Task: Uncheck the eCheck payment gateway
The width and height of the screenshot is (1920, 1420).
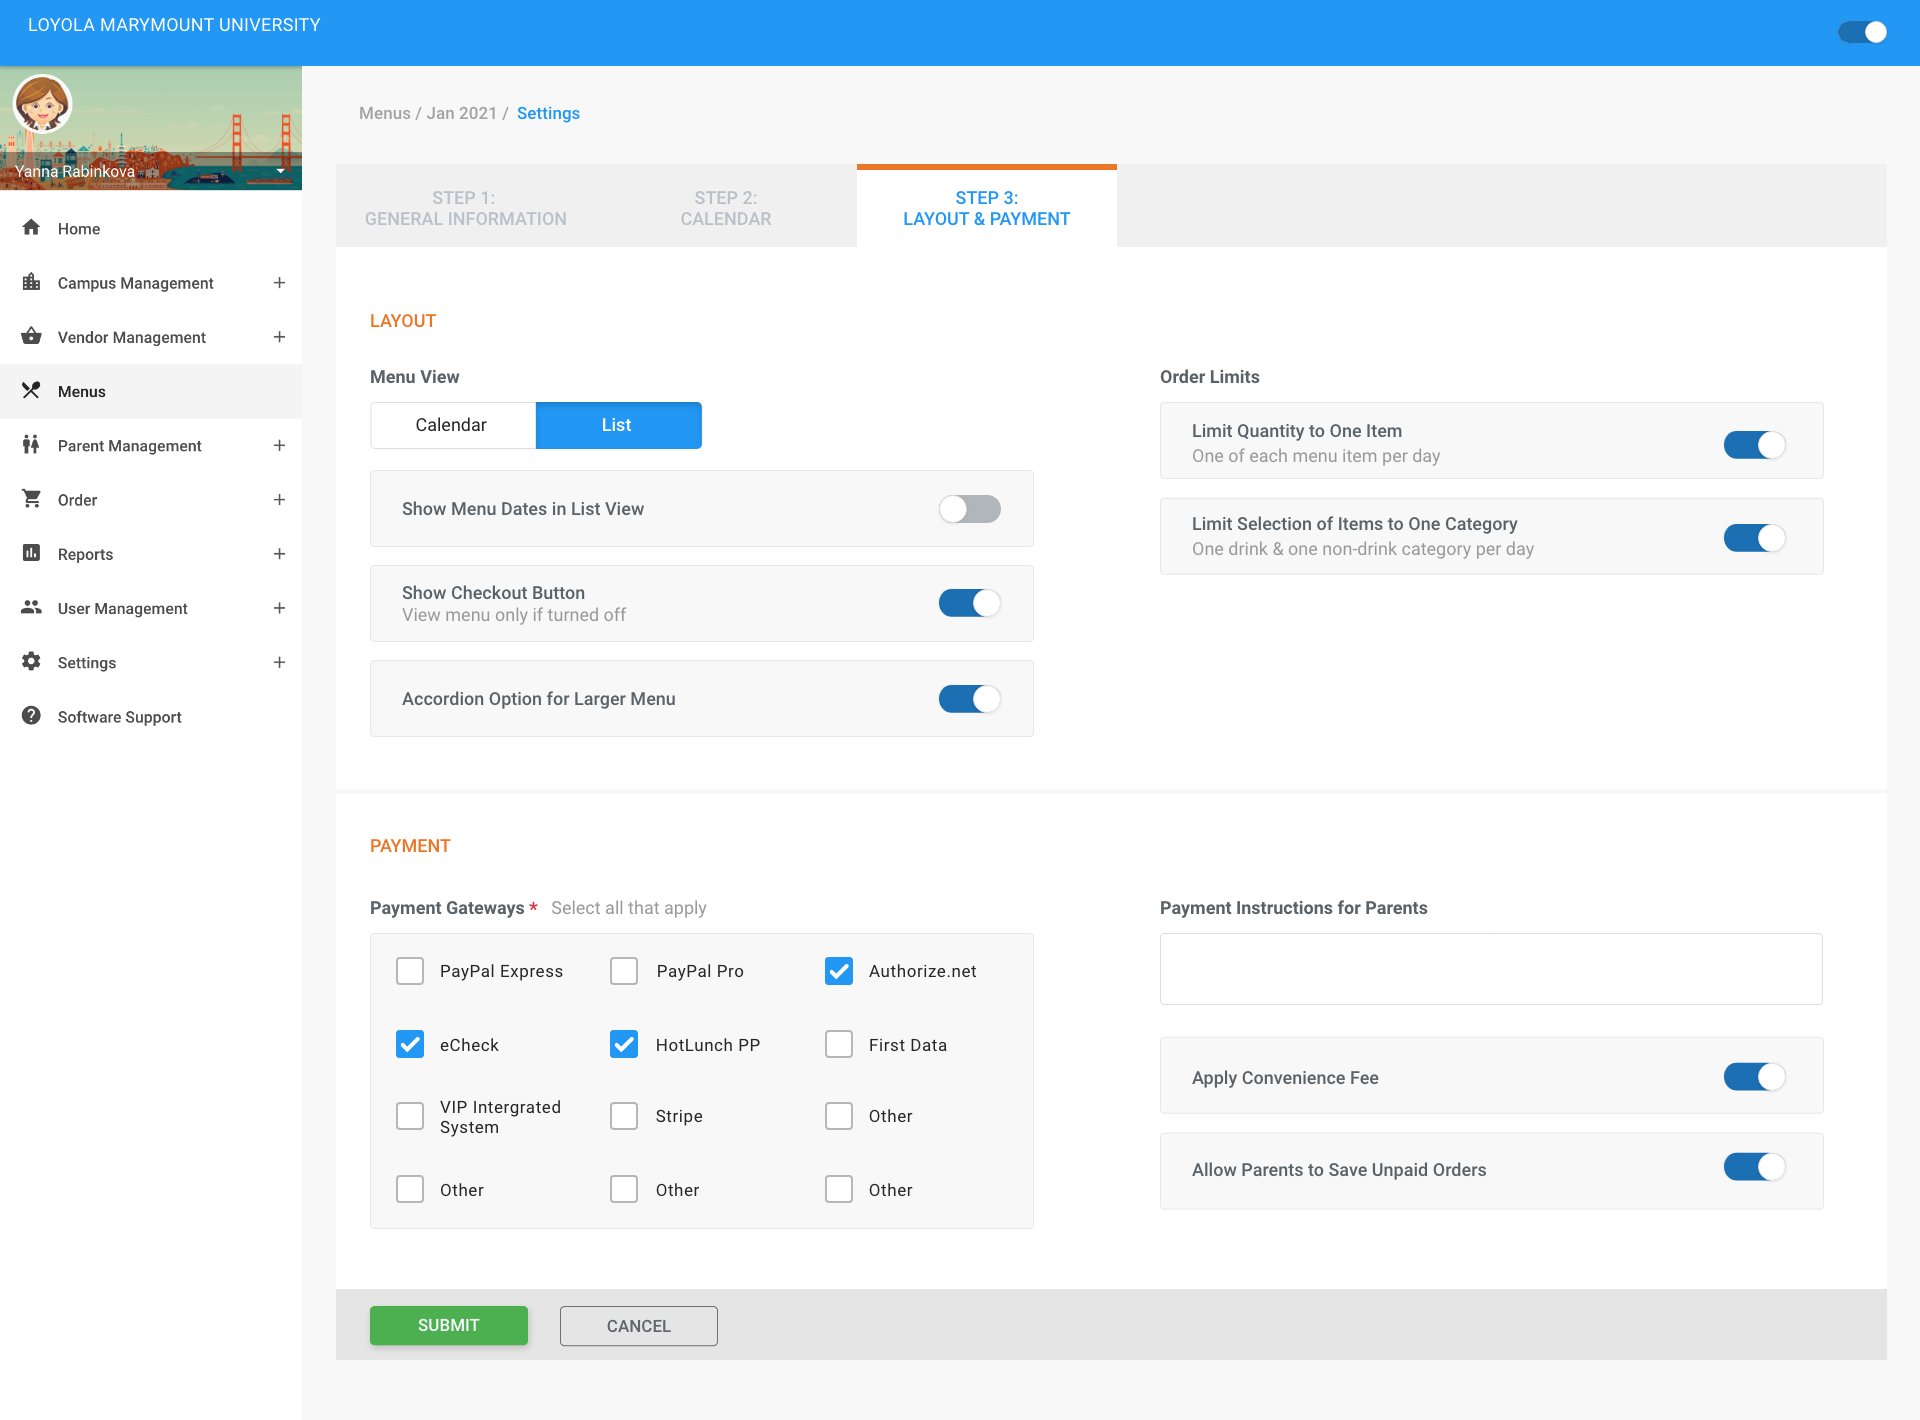Action: pos(410,1044)
